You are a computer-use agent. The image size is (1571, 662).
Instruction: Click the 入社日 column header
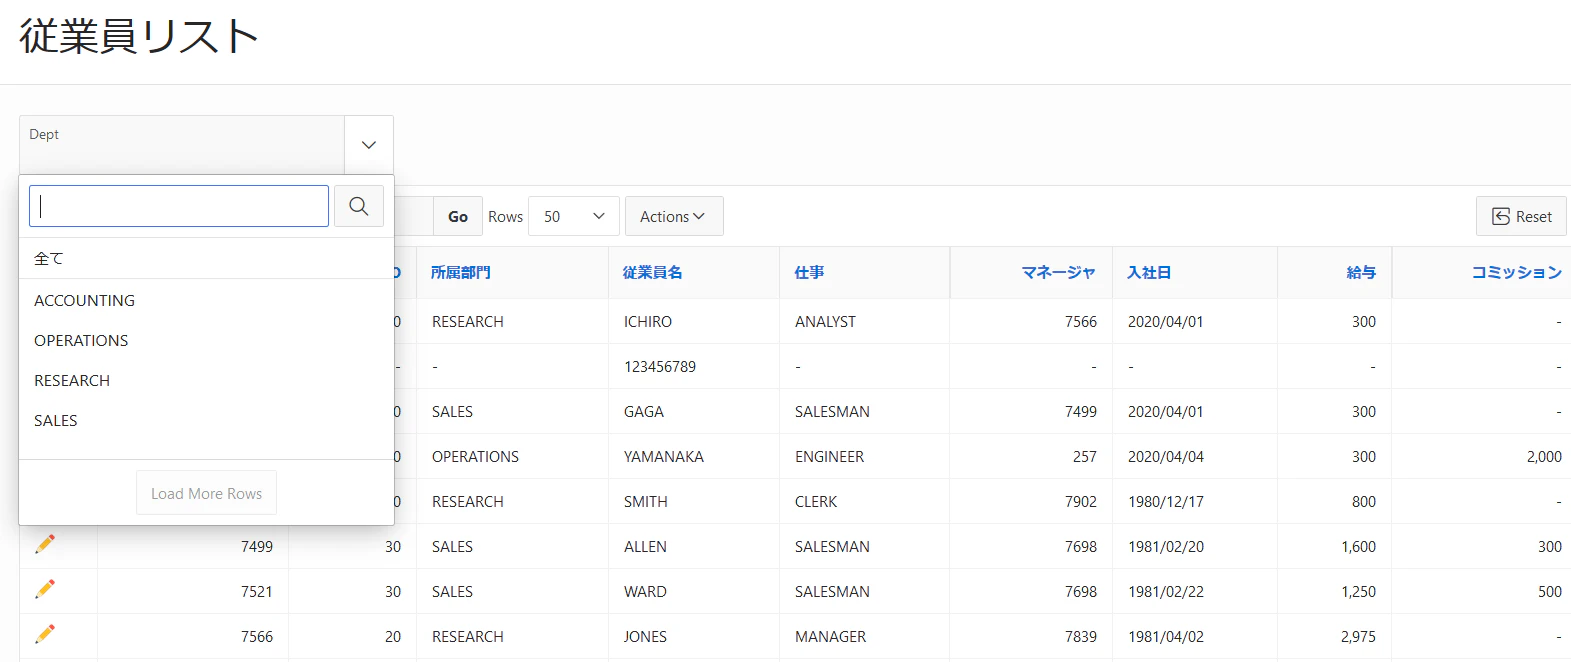pos(1149,272)
